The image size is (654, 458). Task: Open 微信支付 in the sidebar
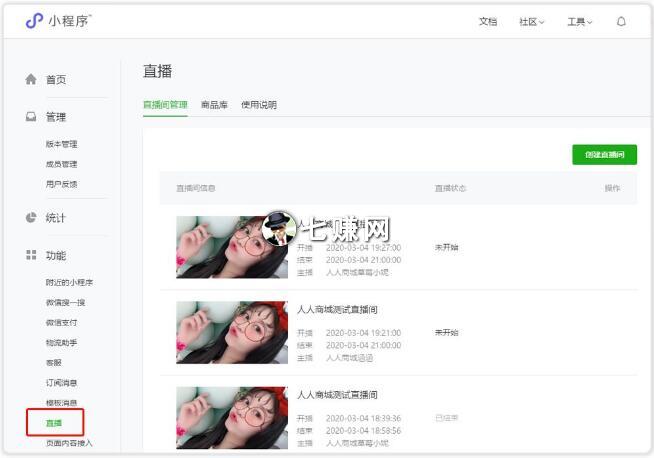tap(61, 322)
